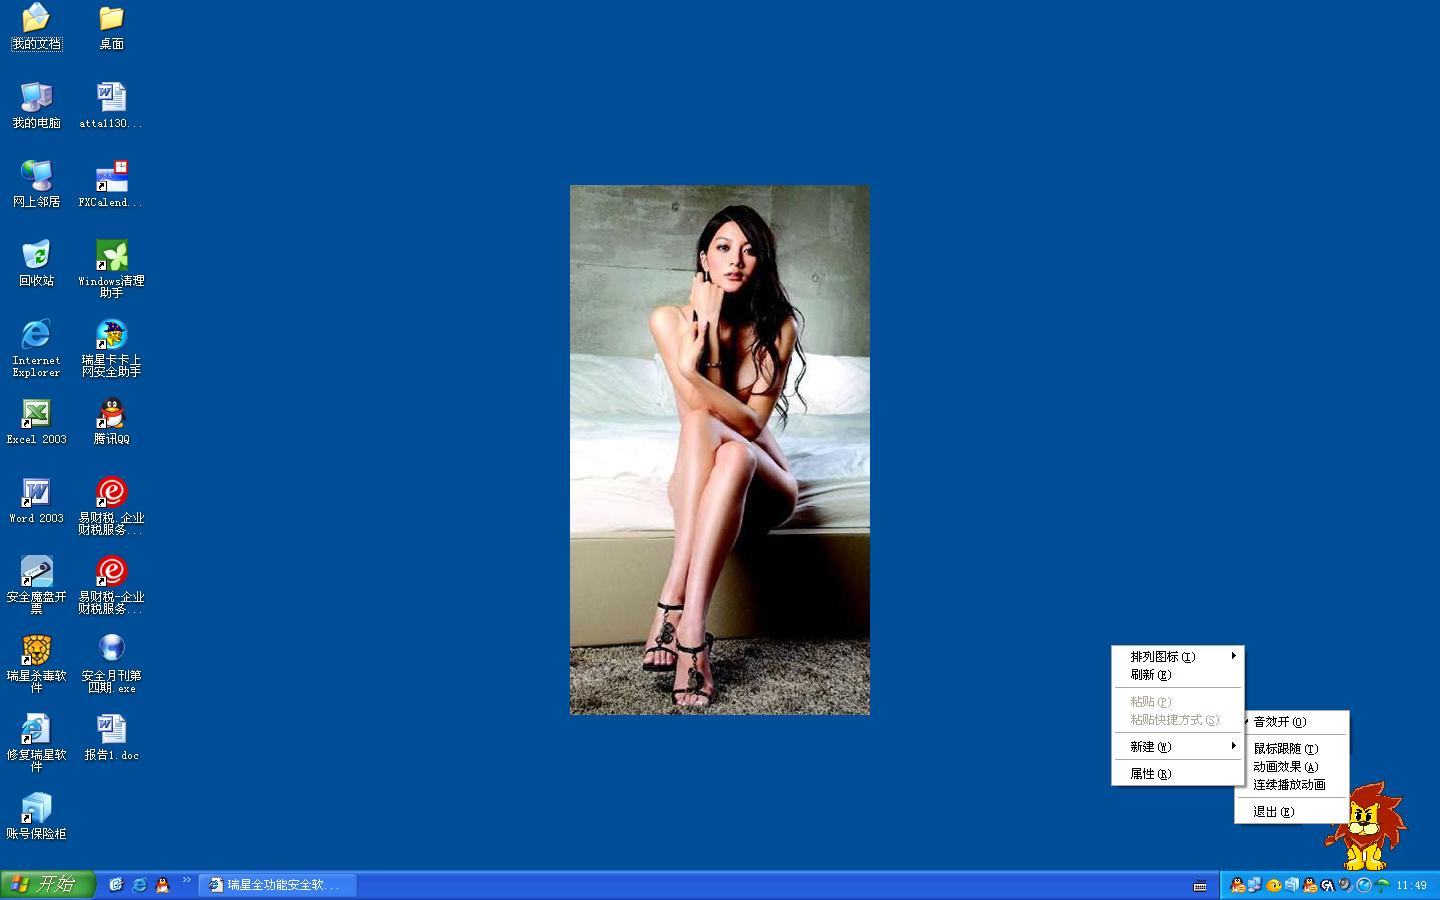
Task: Open the network computers tray icon
Action: (x=1255, y=885)
